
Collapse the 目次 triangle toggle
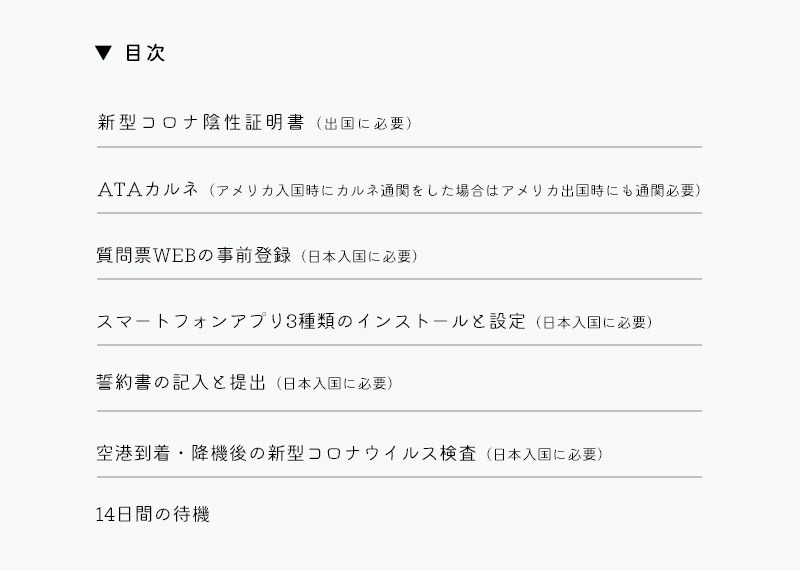pyautogui.click(x=104, y=53)
